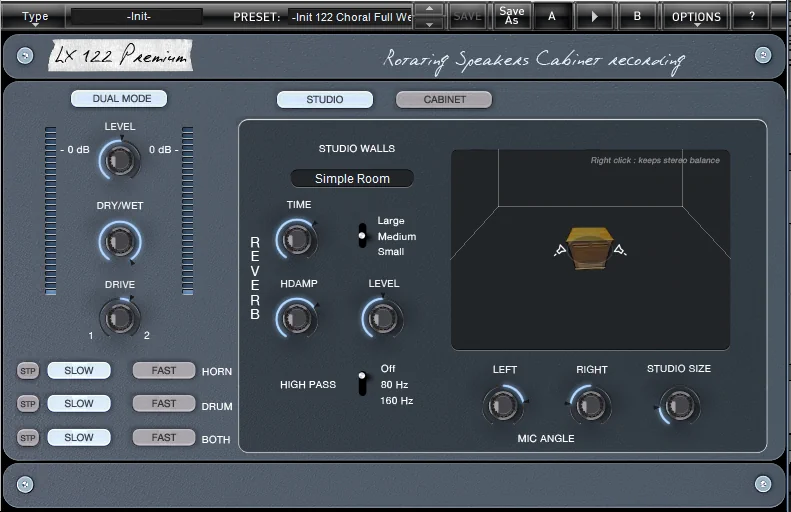Step to the next preset with down arrow
This screenshot has width=791, height=512.
point(429,24)
